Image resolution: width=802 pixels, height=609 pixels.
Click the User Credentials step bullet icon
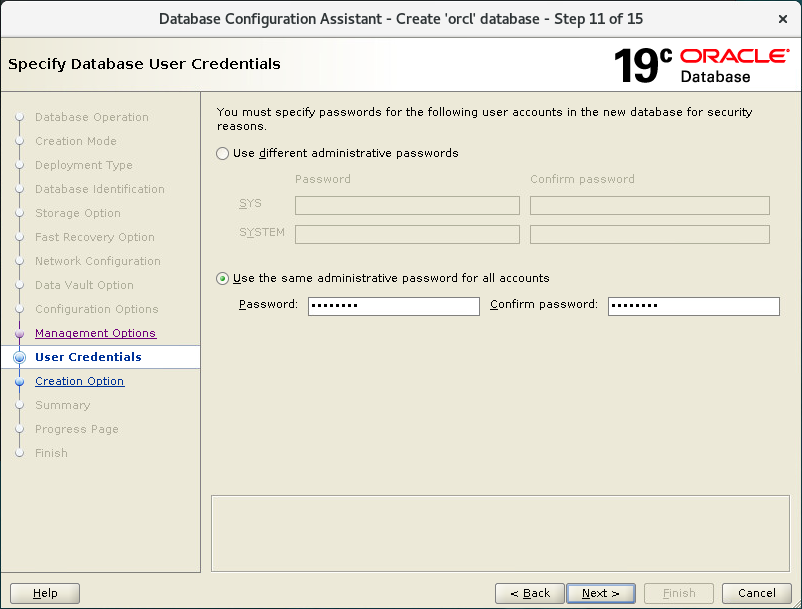click(x=19, y=357)
